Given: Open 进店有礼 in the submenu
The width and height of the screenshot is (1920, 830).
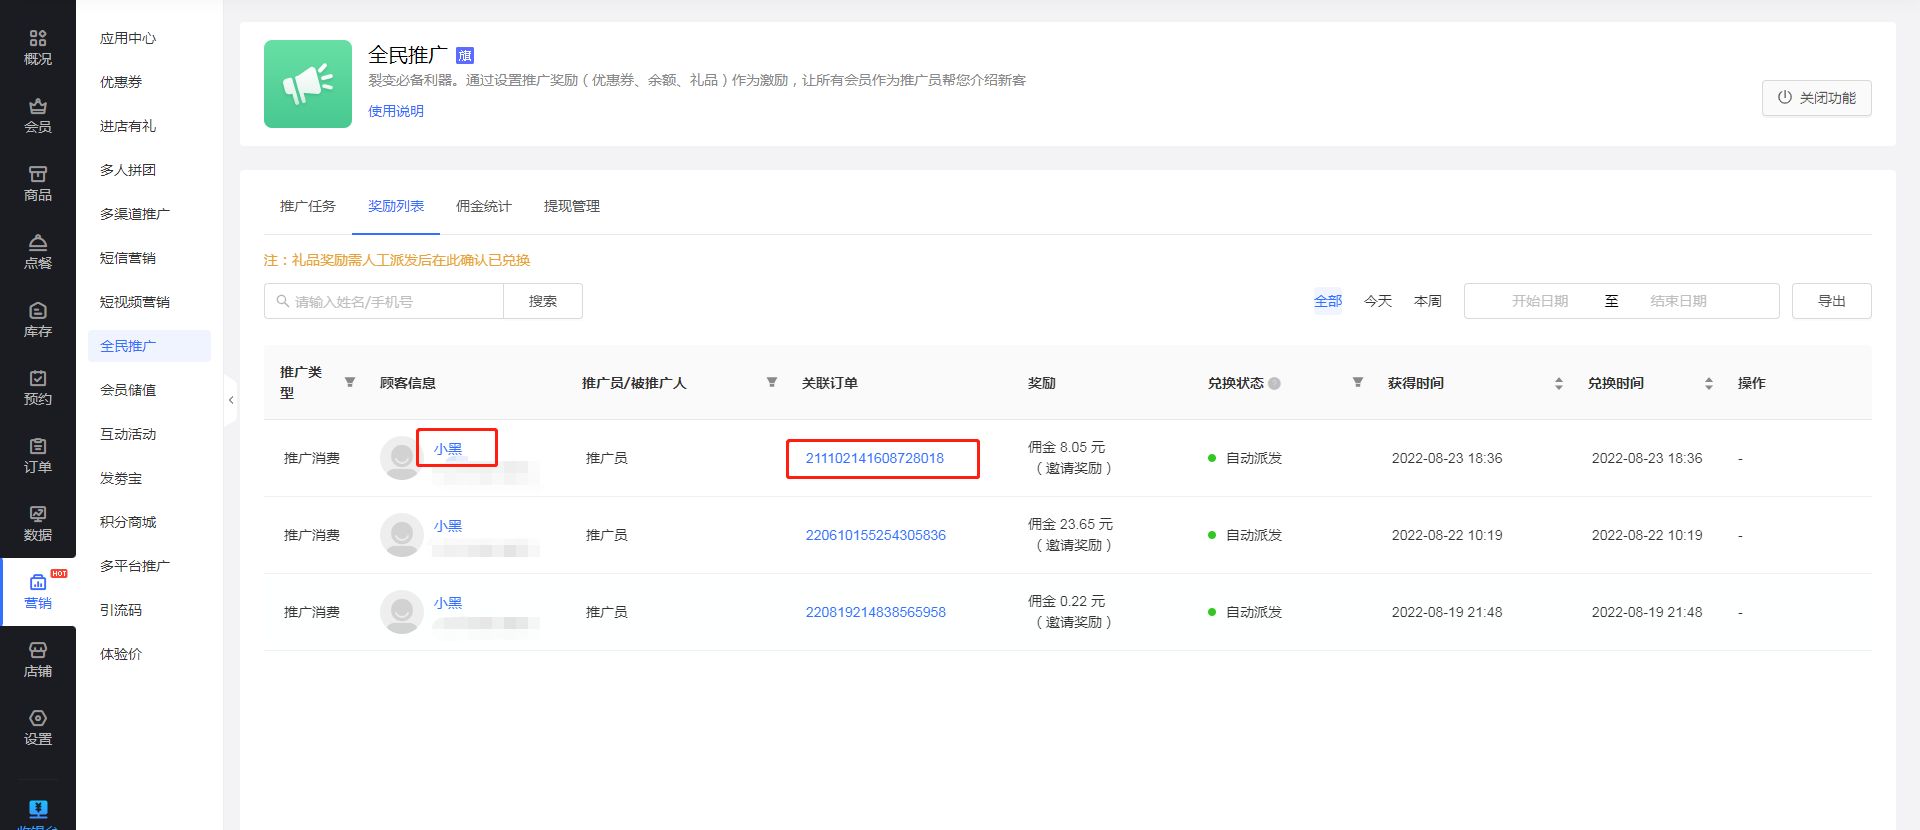Looking at the screenshot, I should [128, 126].
